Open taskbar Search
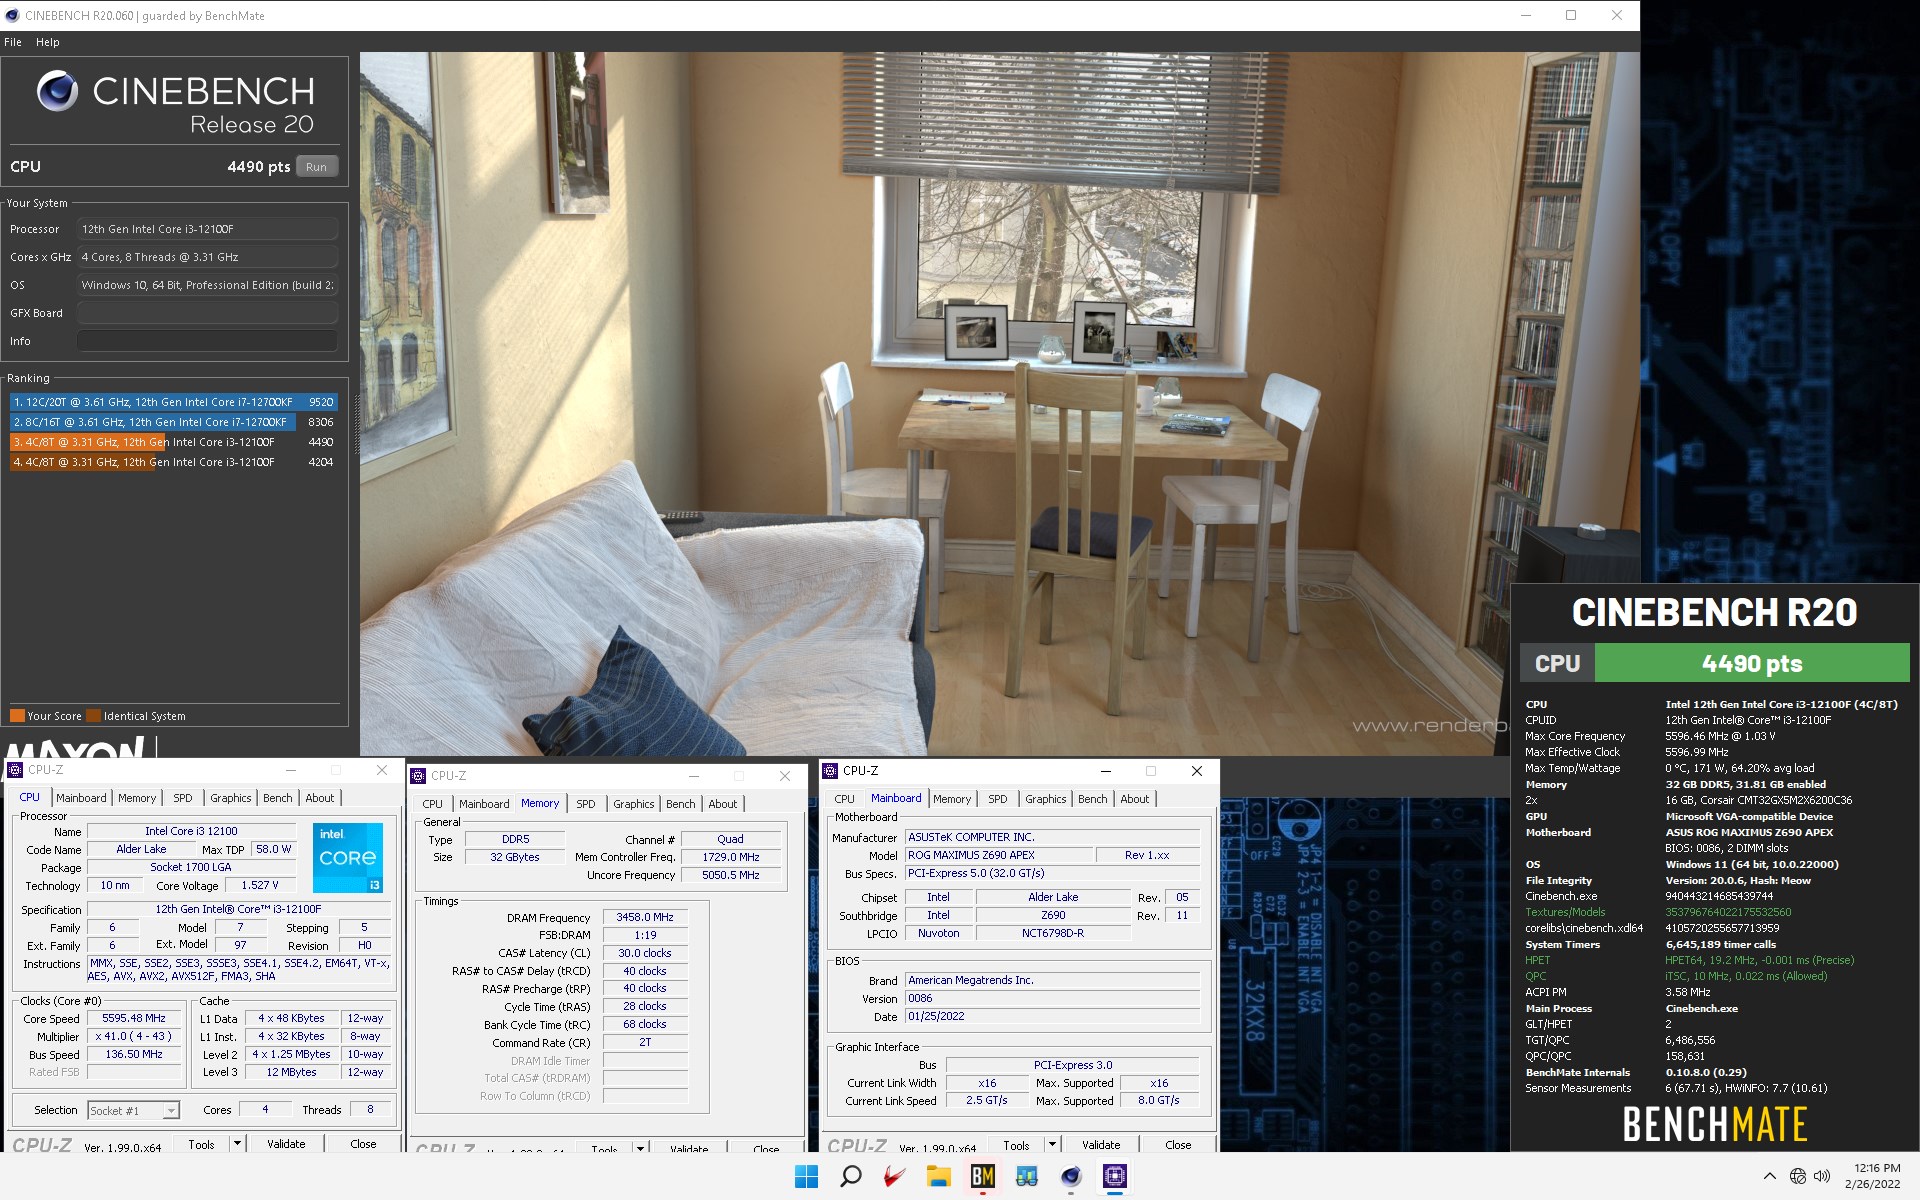The height and width of the screenshot is (1200, 1920). [x=850, y=1176]
